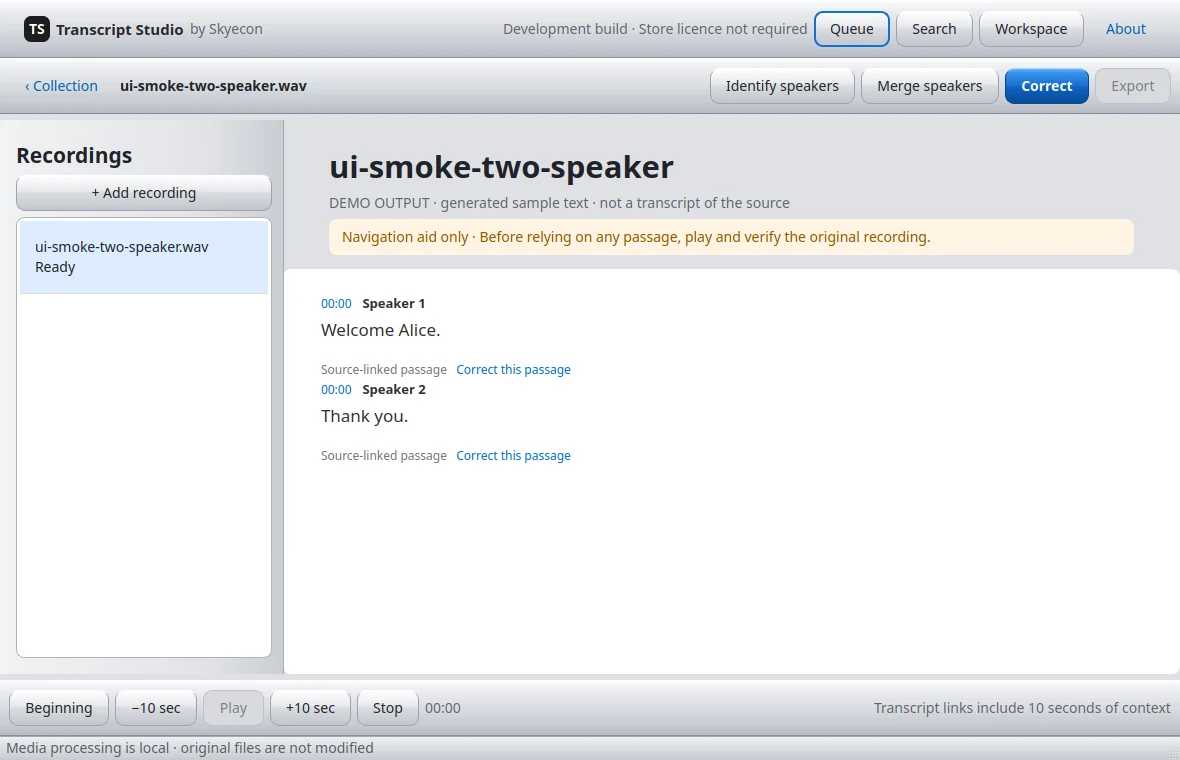Click 'Media processing is local' status text
This screenshot has width=1180, height=760.
coord(190,748)
